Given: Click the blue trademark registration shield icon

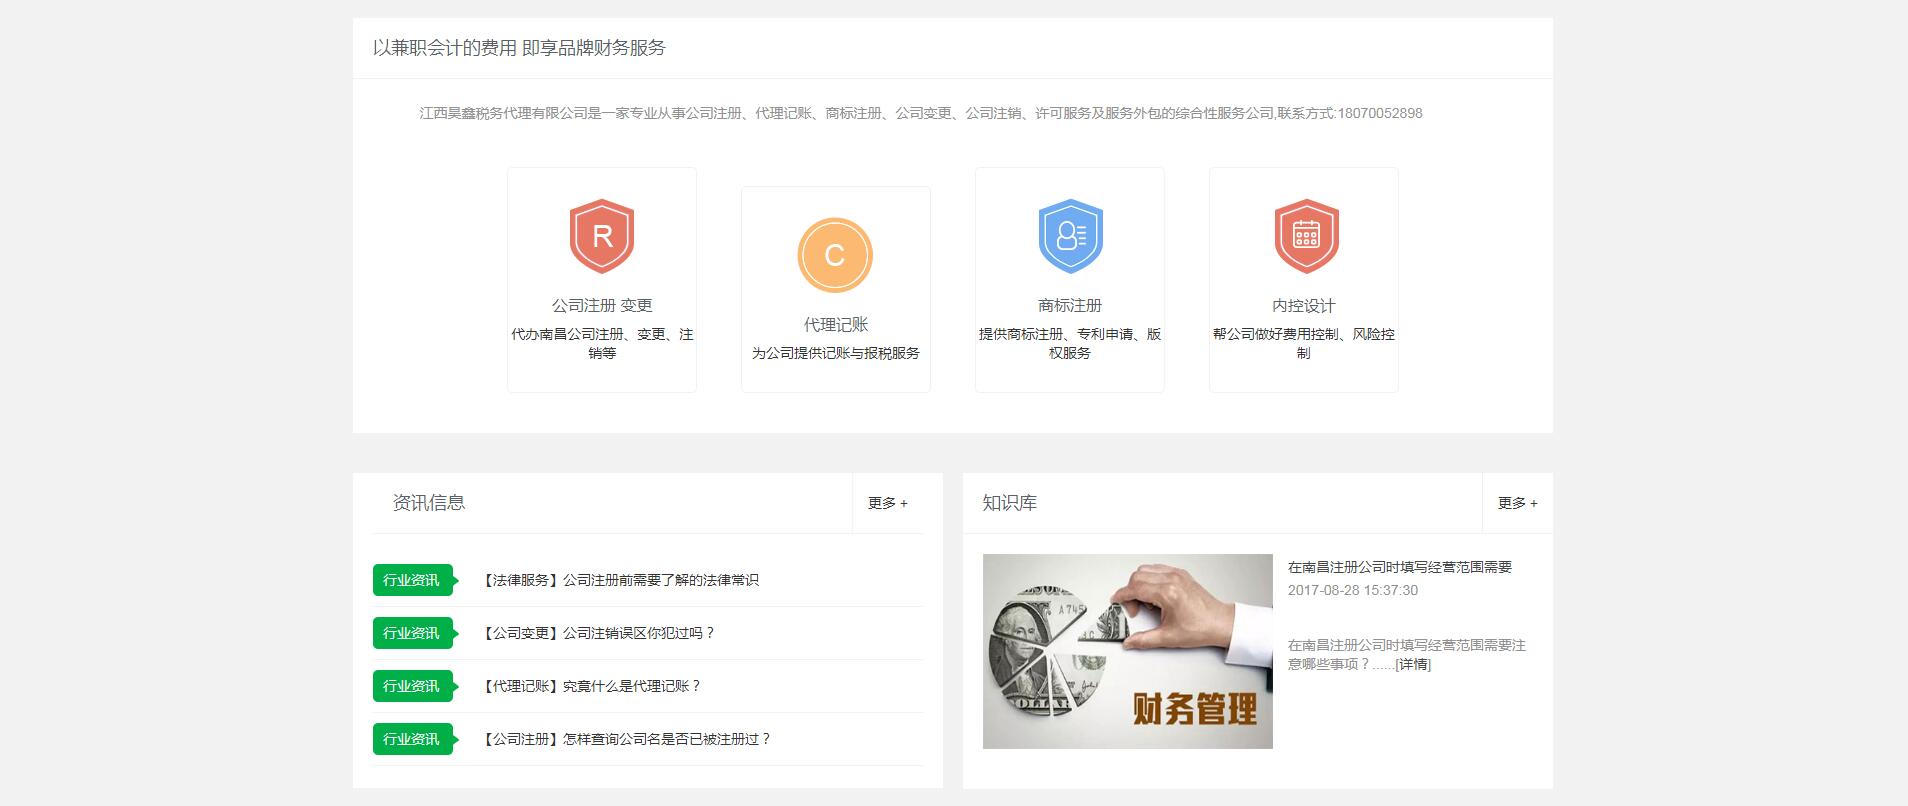Looking at the screenshot, I should pos(1070,236).
